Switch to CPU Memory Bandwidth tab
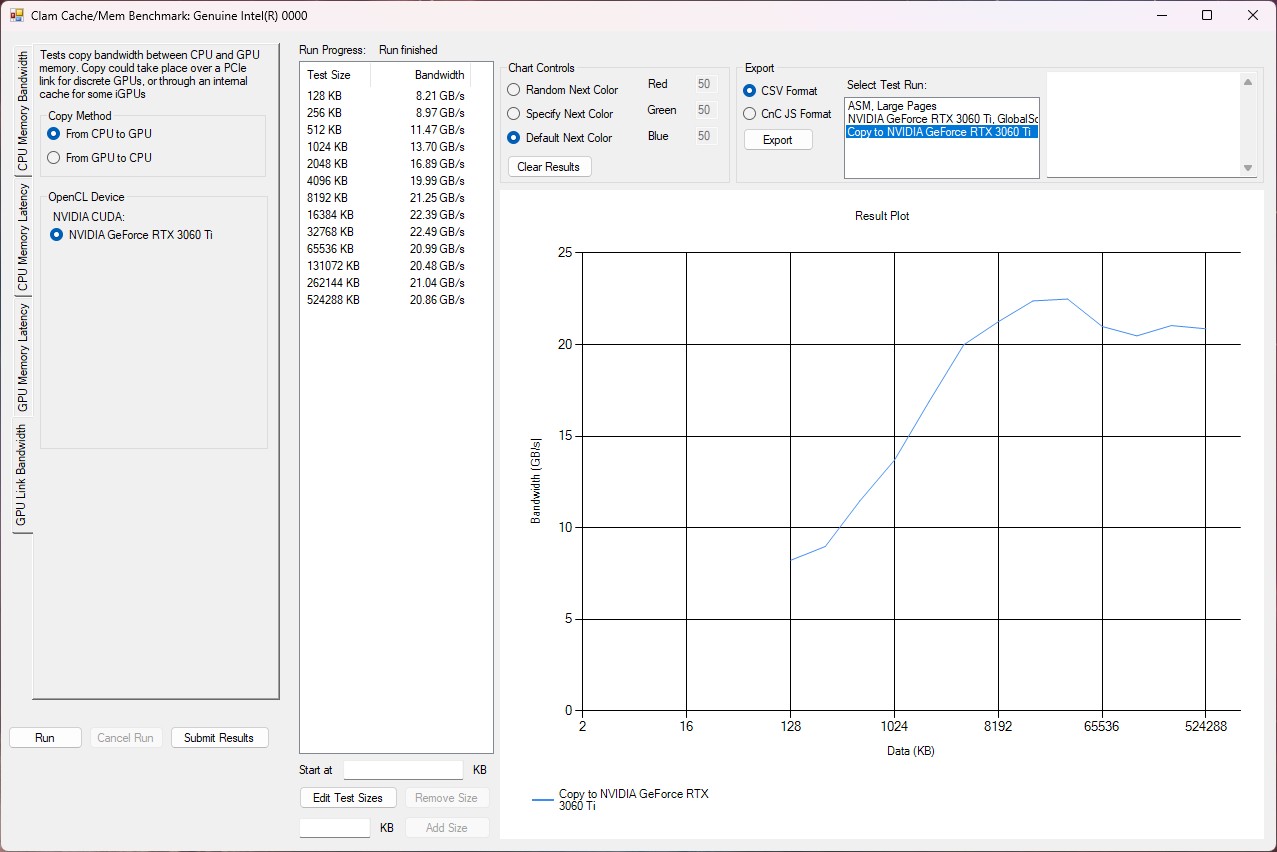This screenshot has height=852, width=1277. [23, 113]
